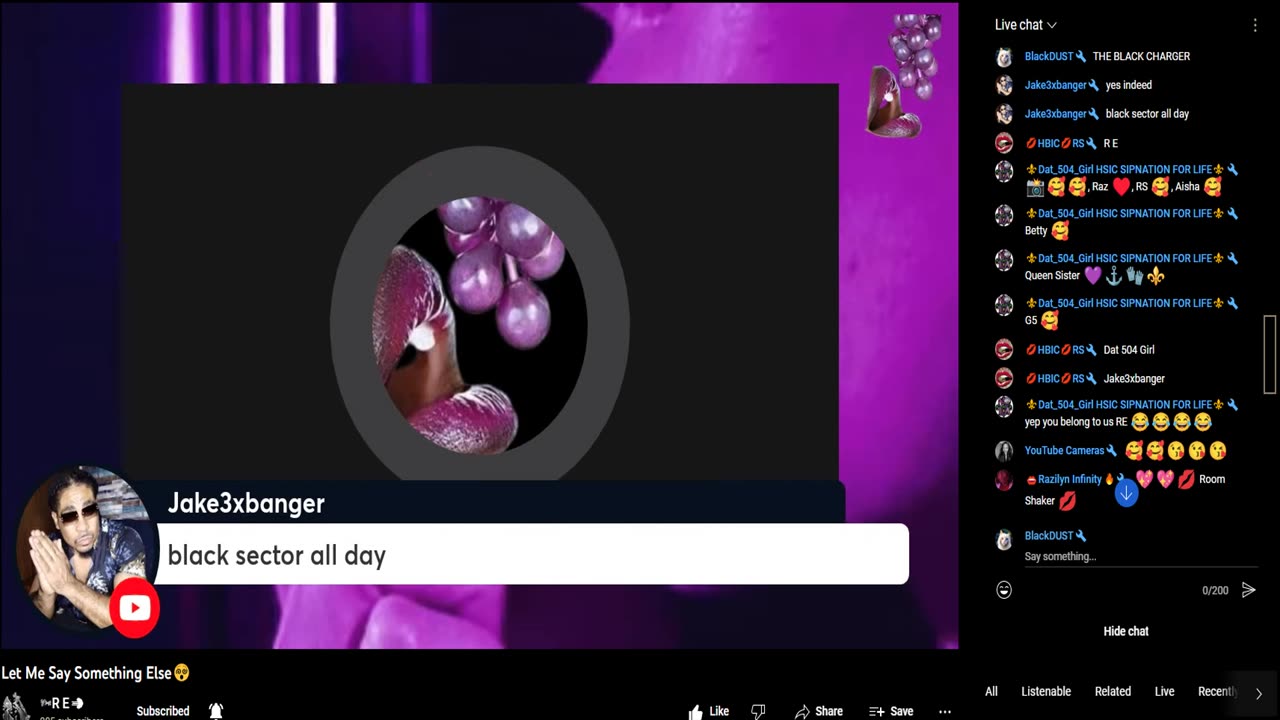Select the Listenable filter chip
Image resolution: width=1280 pixels, height=720 pixels.
pos(1046,691)
